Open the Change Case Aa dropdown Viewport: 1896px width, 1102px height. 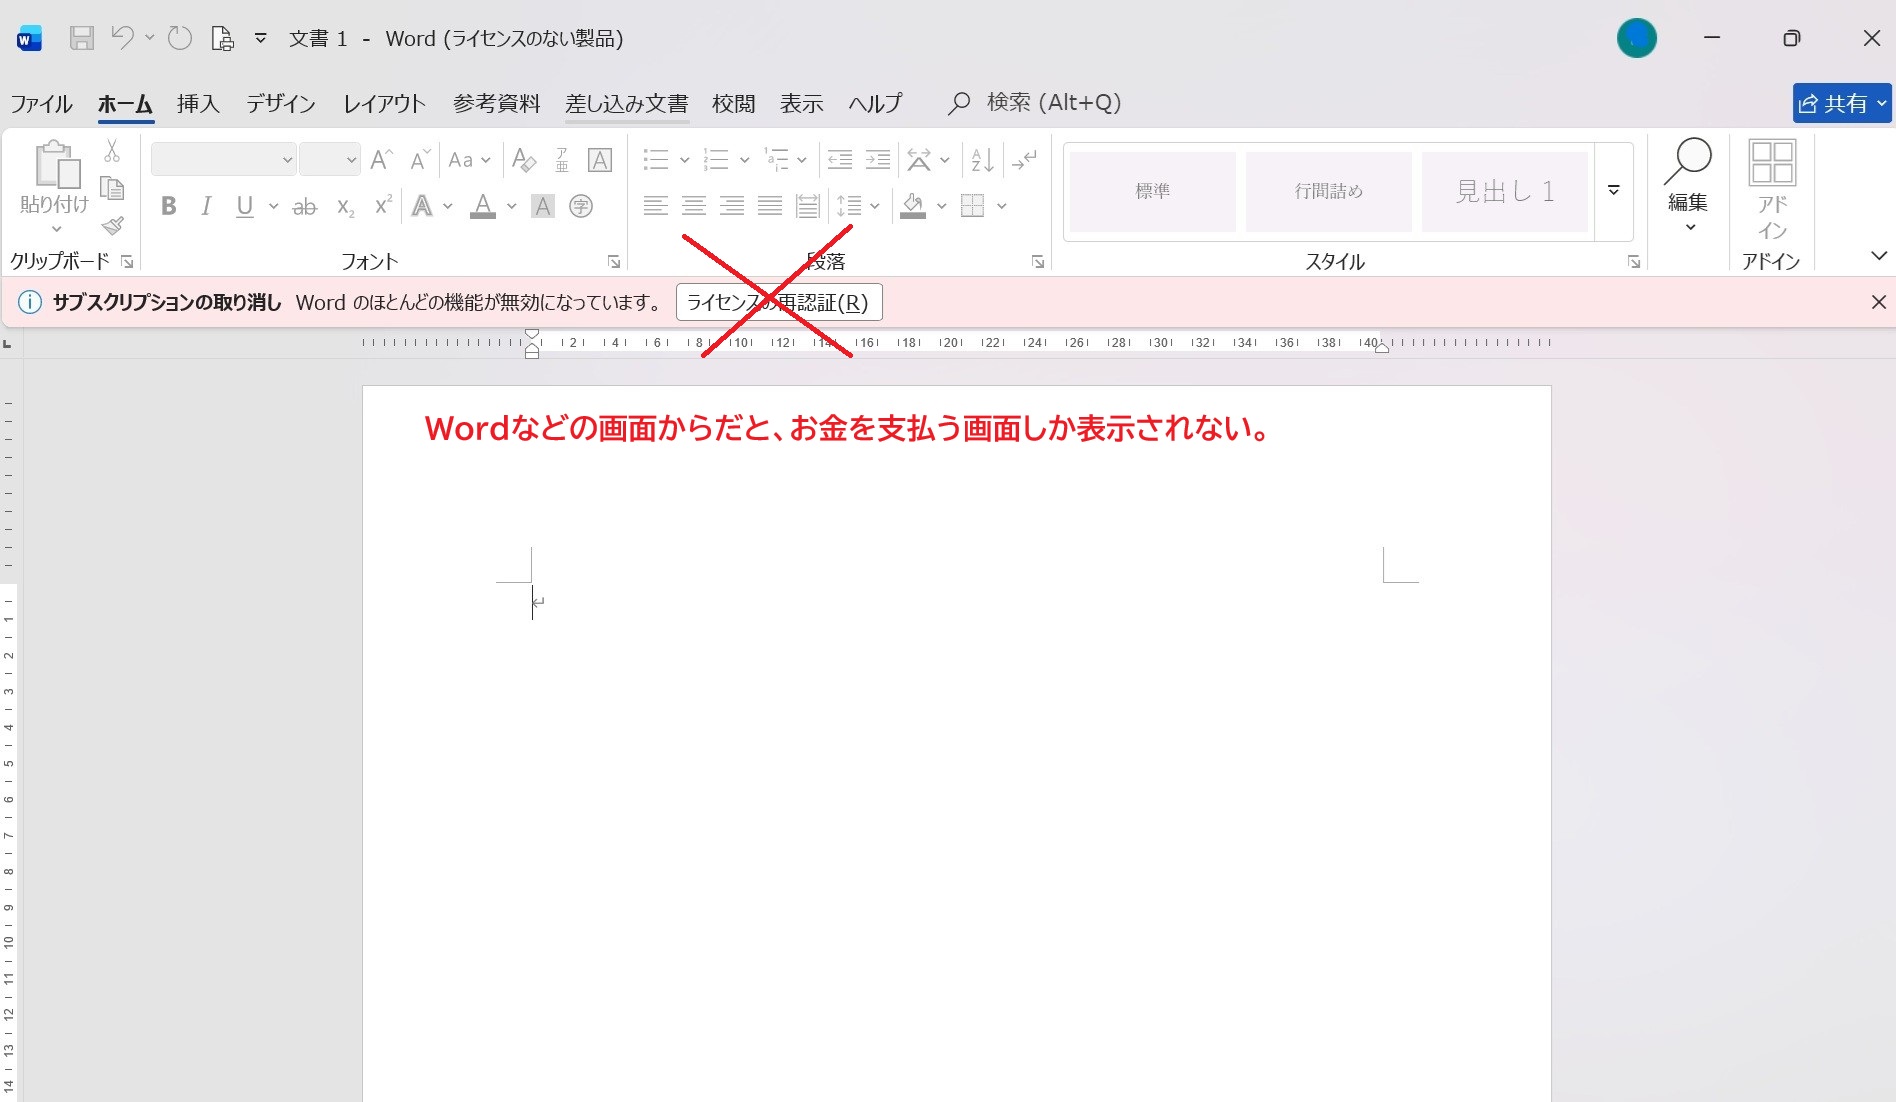[469, 159]
